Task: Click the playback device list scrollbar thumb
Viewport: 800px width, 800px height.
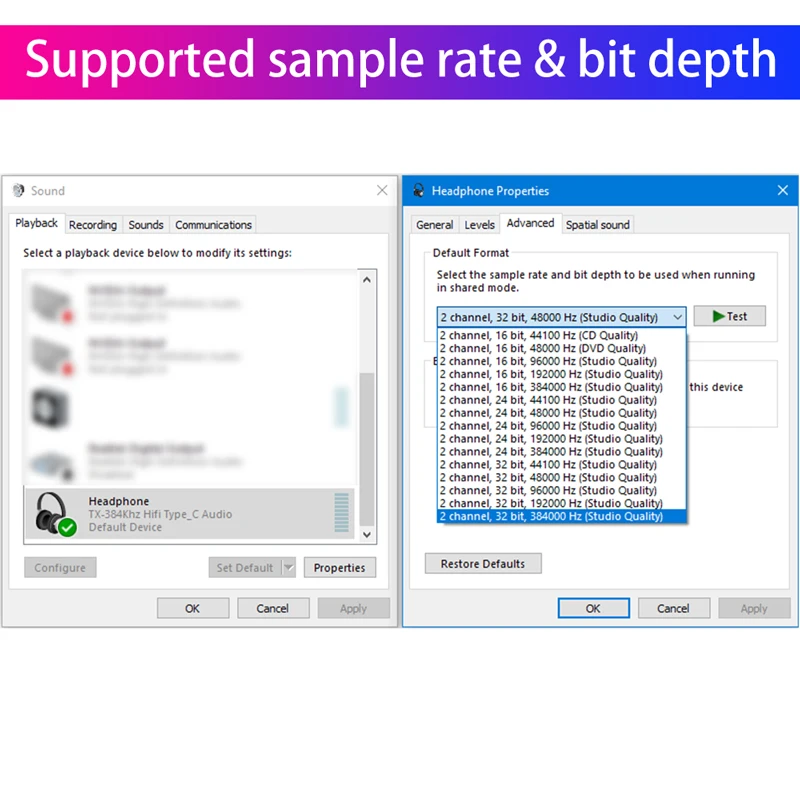Action: click(x=367, y=449)
